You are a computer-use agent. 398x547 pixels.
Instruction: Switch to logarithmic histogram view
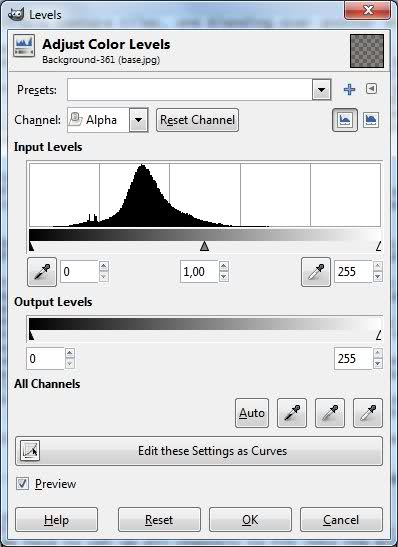(371, 120)
